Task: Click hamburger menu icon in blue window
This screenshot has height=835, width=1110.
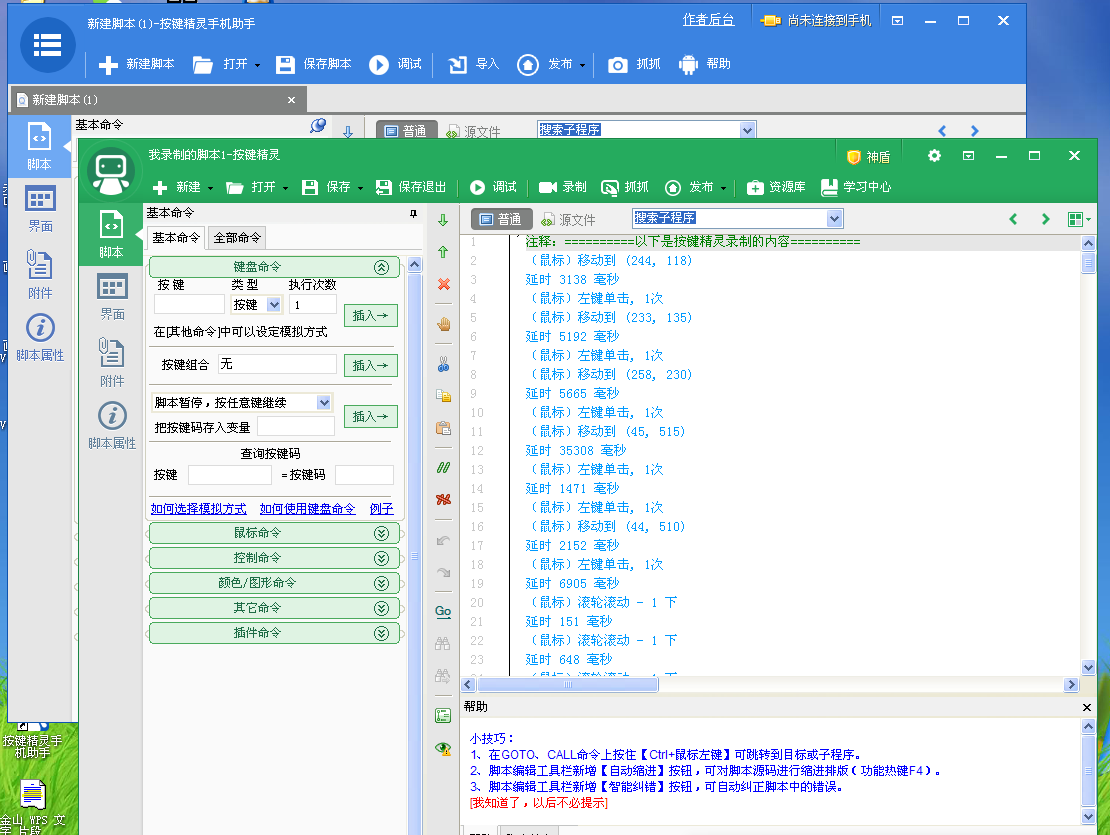Action: 47,45
